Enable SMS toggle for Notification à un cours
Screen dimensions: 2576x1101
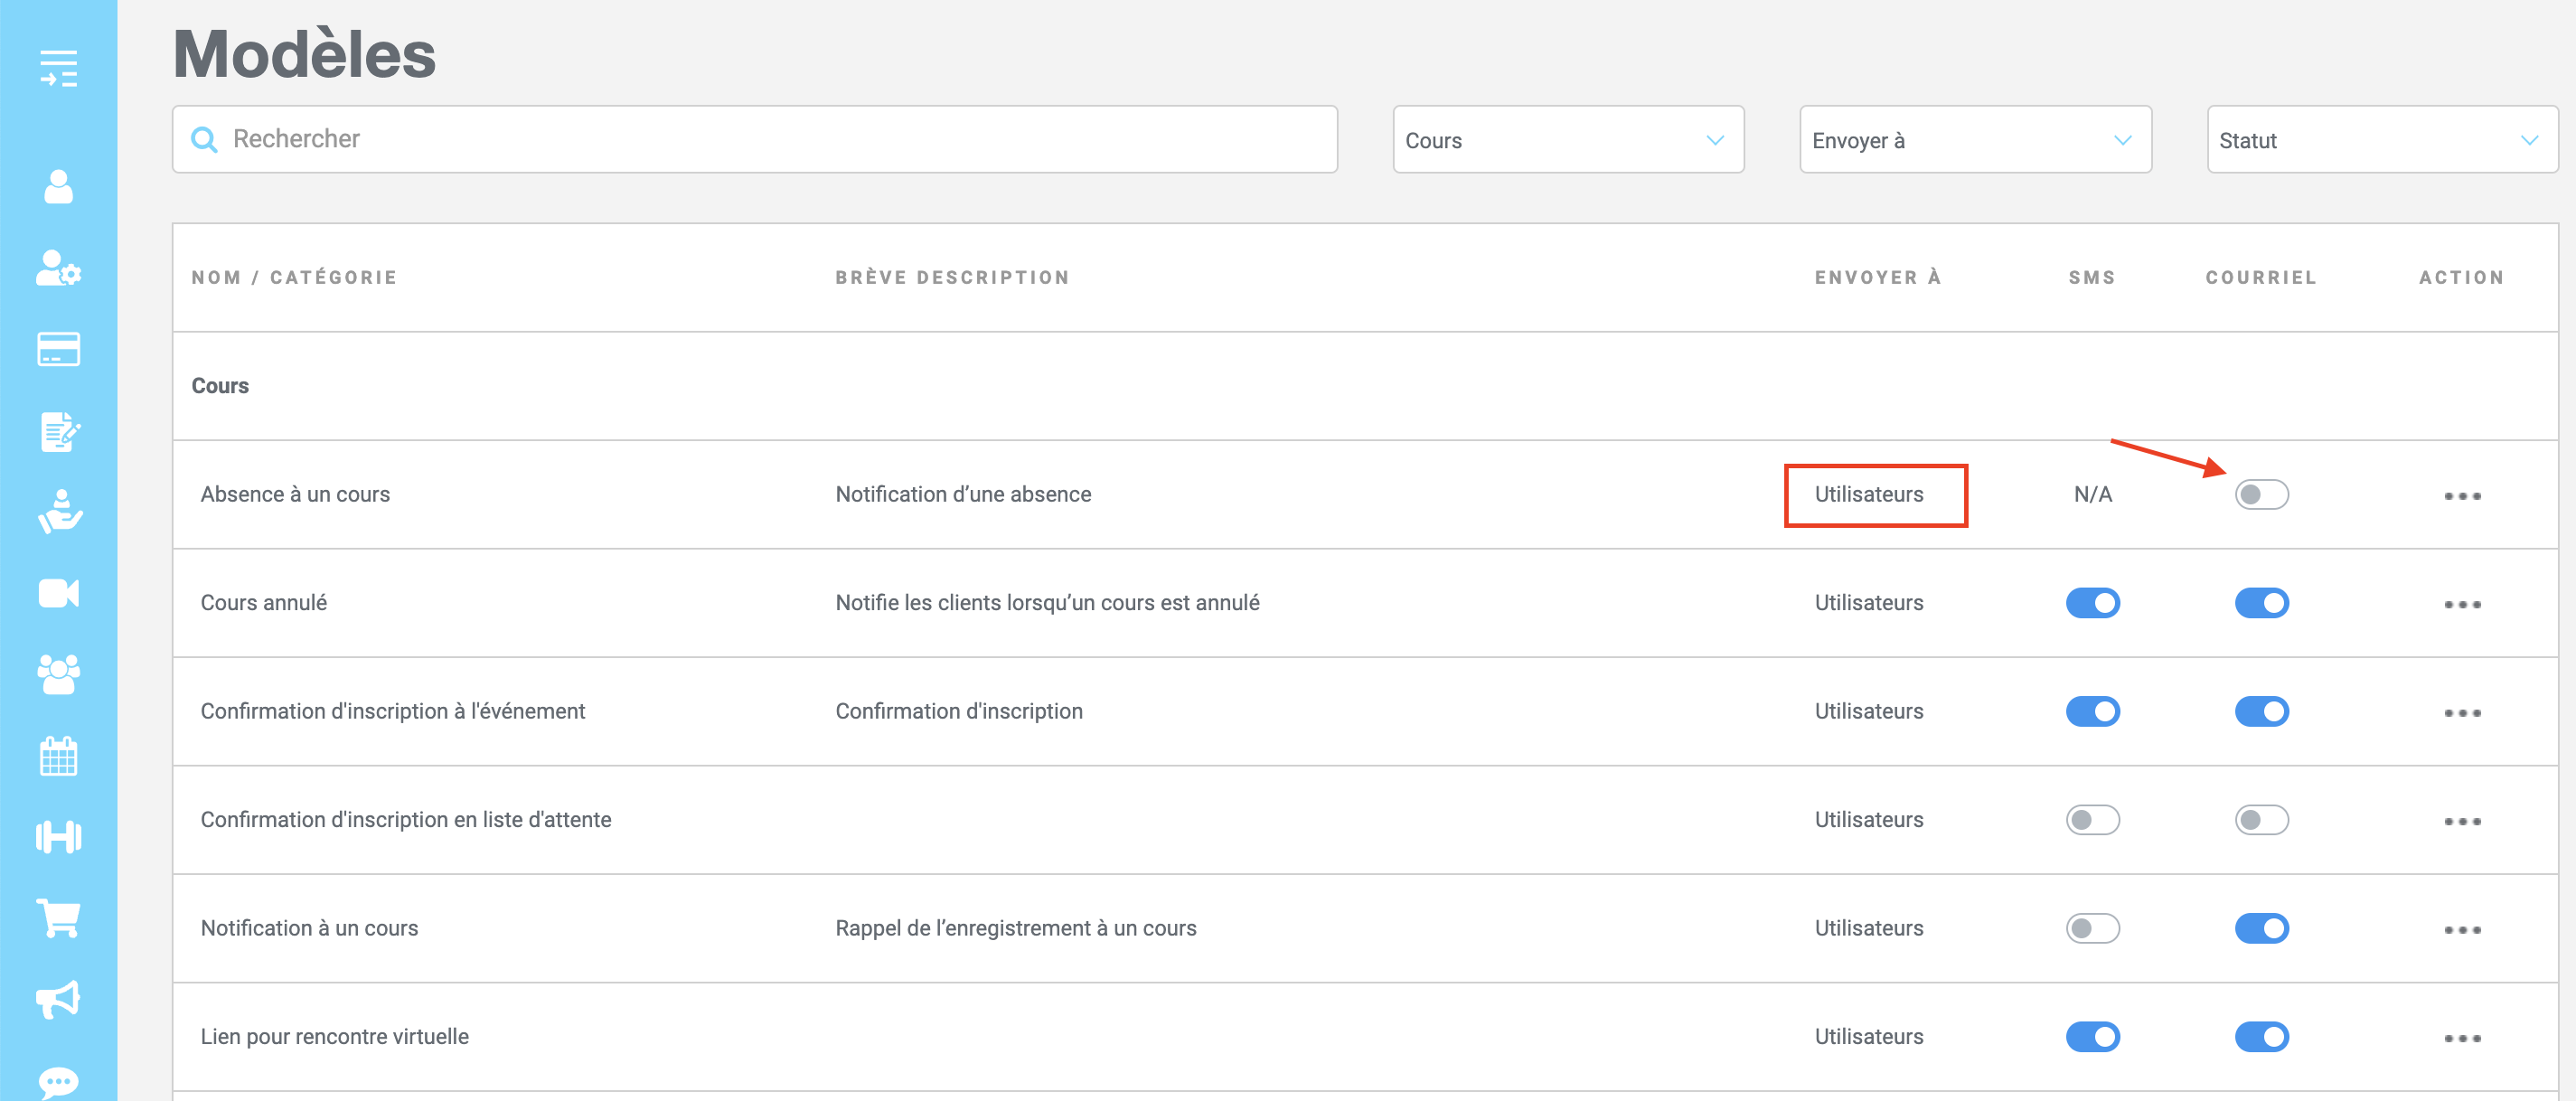pyautogui.click(x=2092, y=928)
